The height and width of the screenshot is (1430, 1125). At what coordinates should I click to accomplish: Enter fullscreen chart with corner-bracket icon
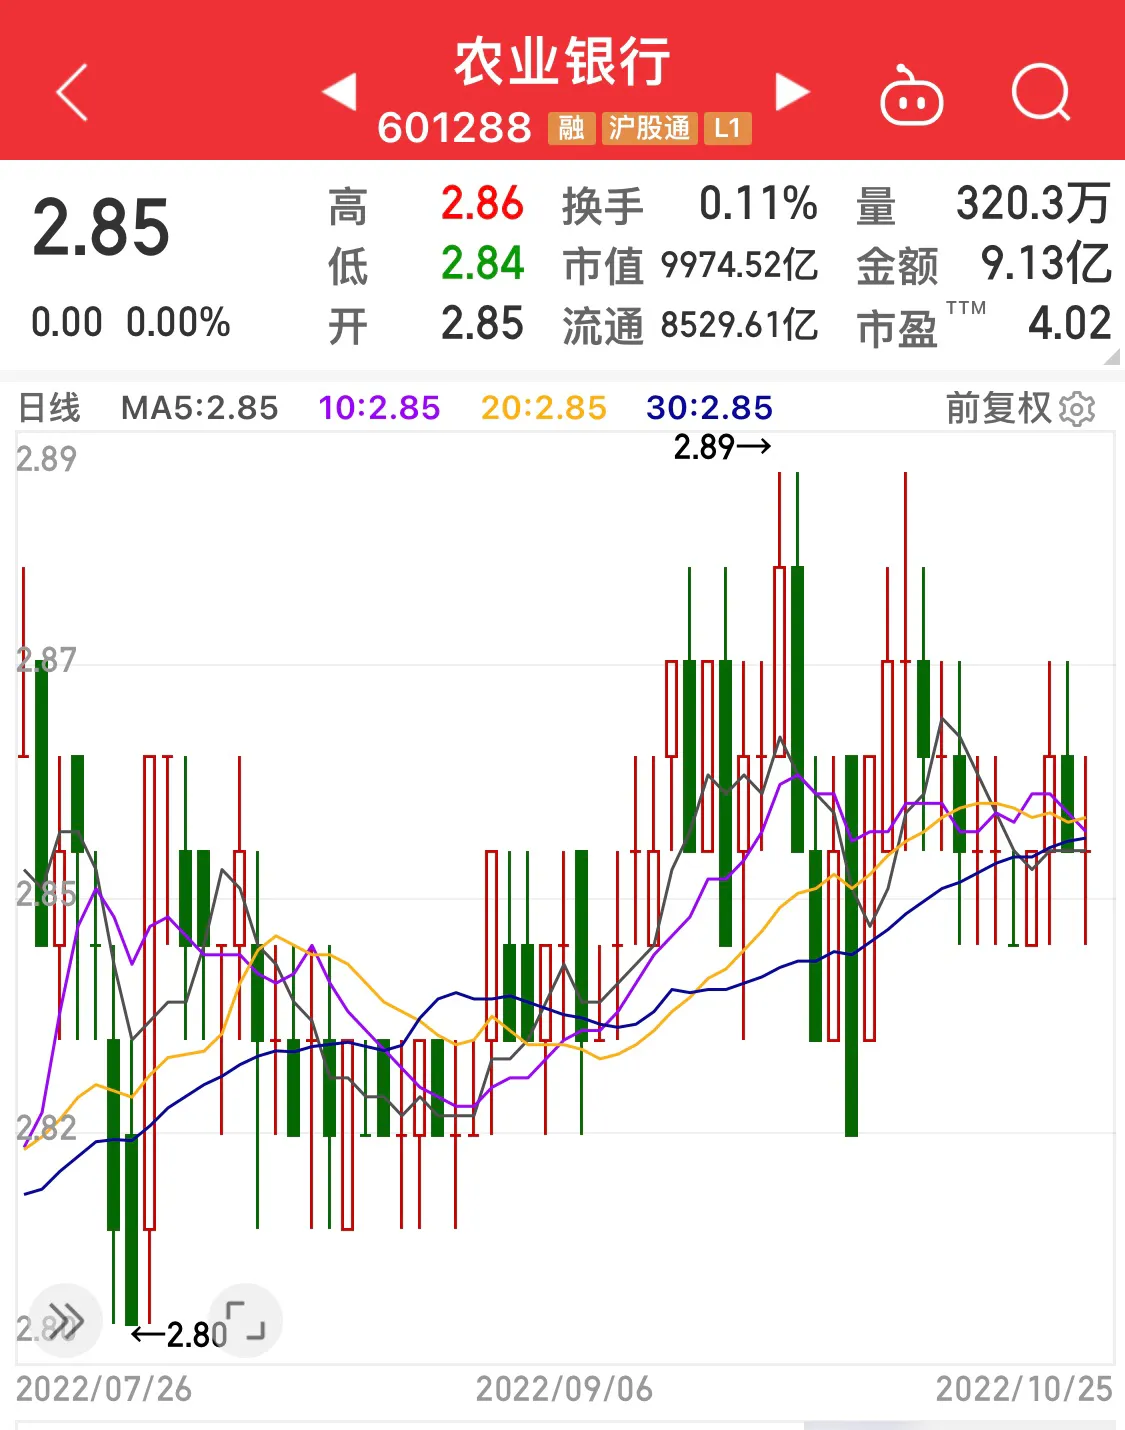coord(246,1320)
